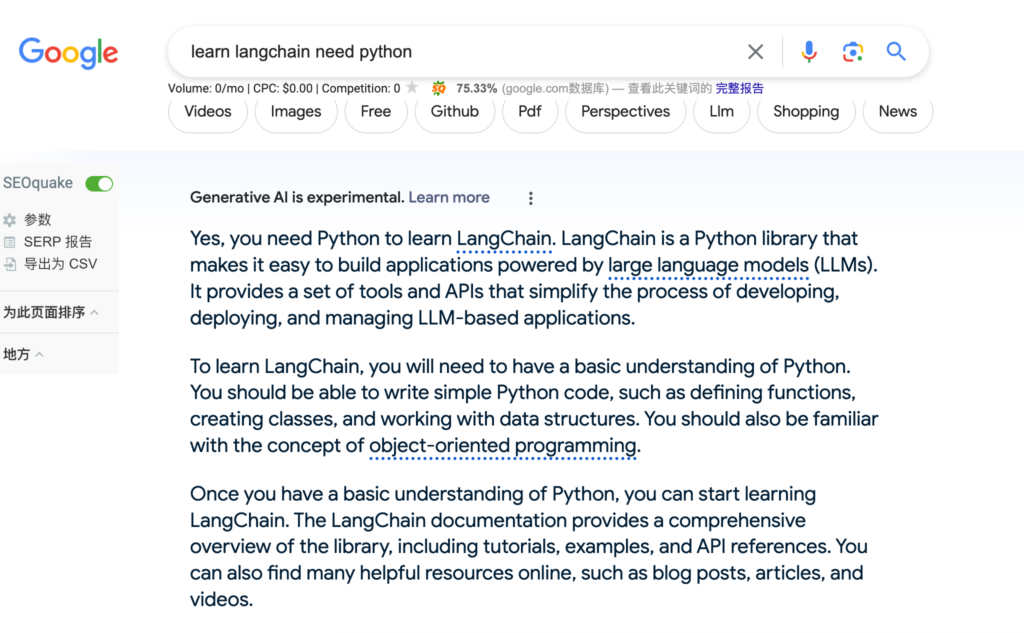Toggle the SEOquake switch off
This screenshot has width=1024, height=633.
tap(99, 184)
